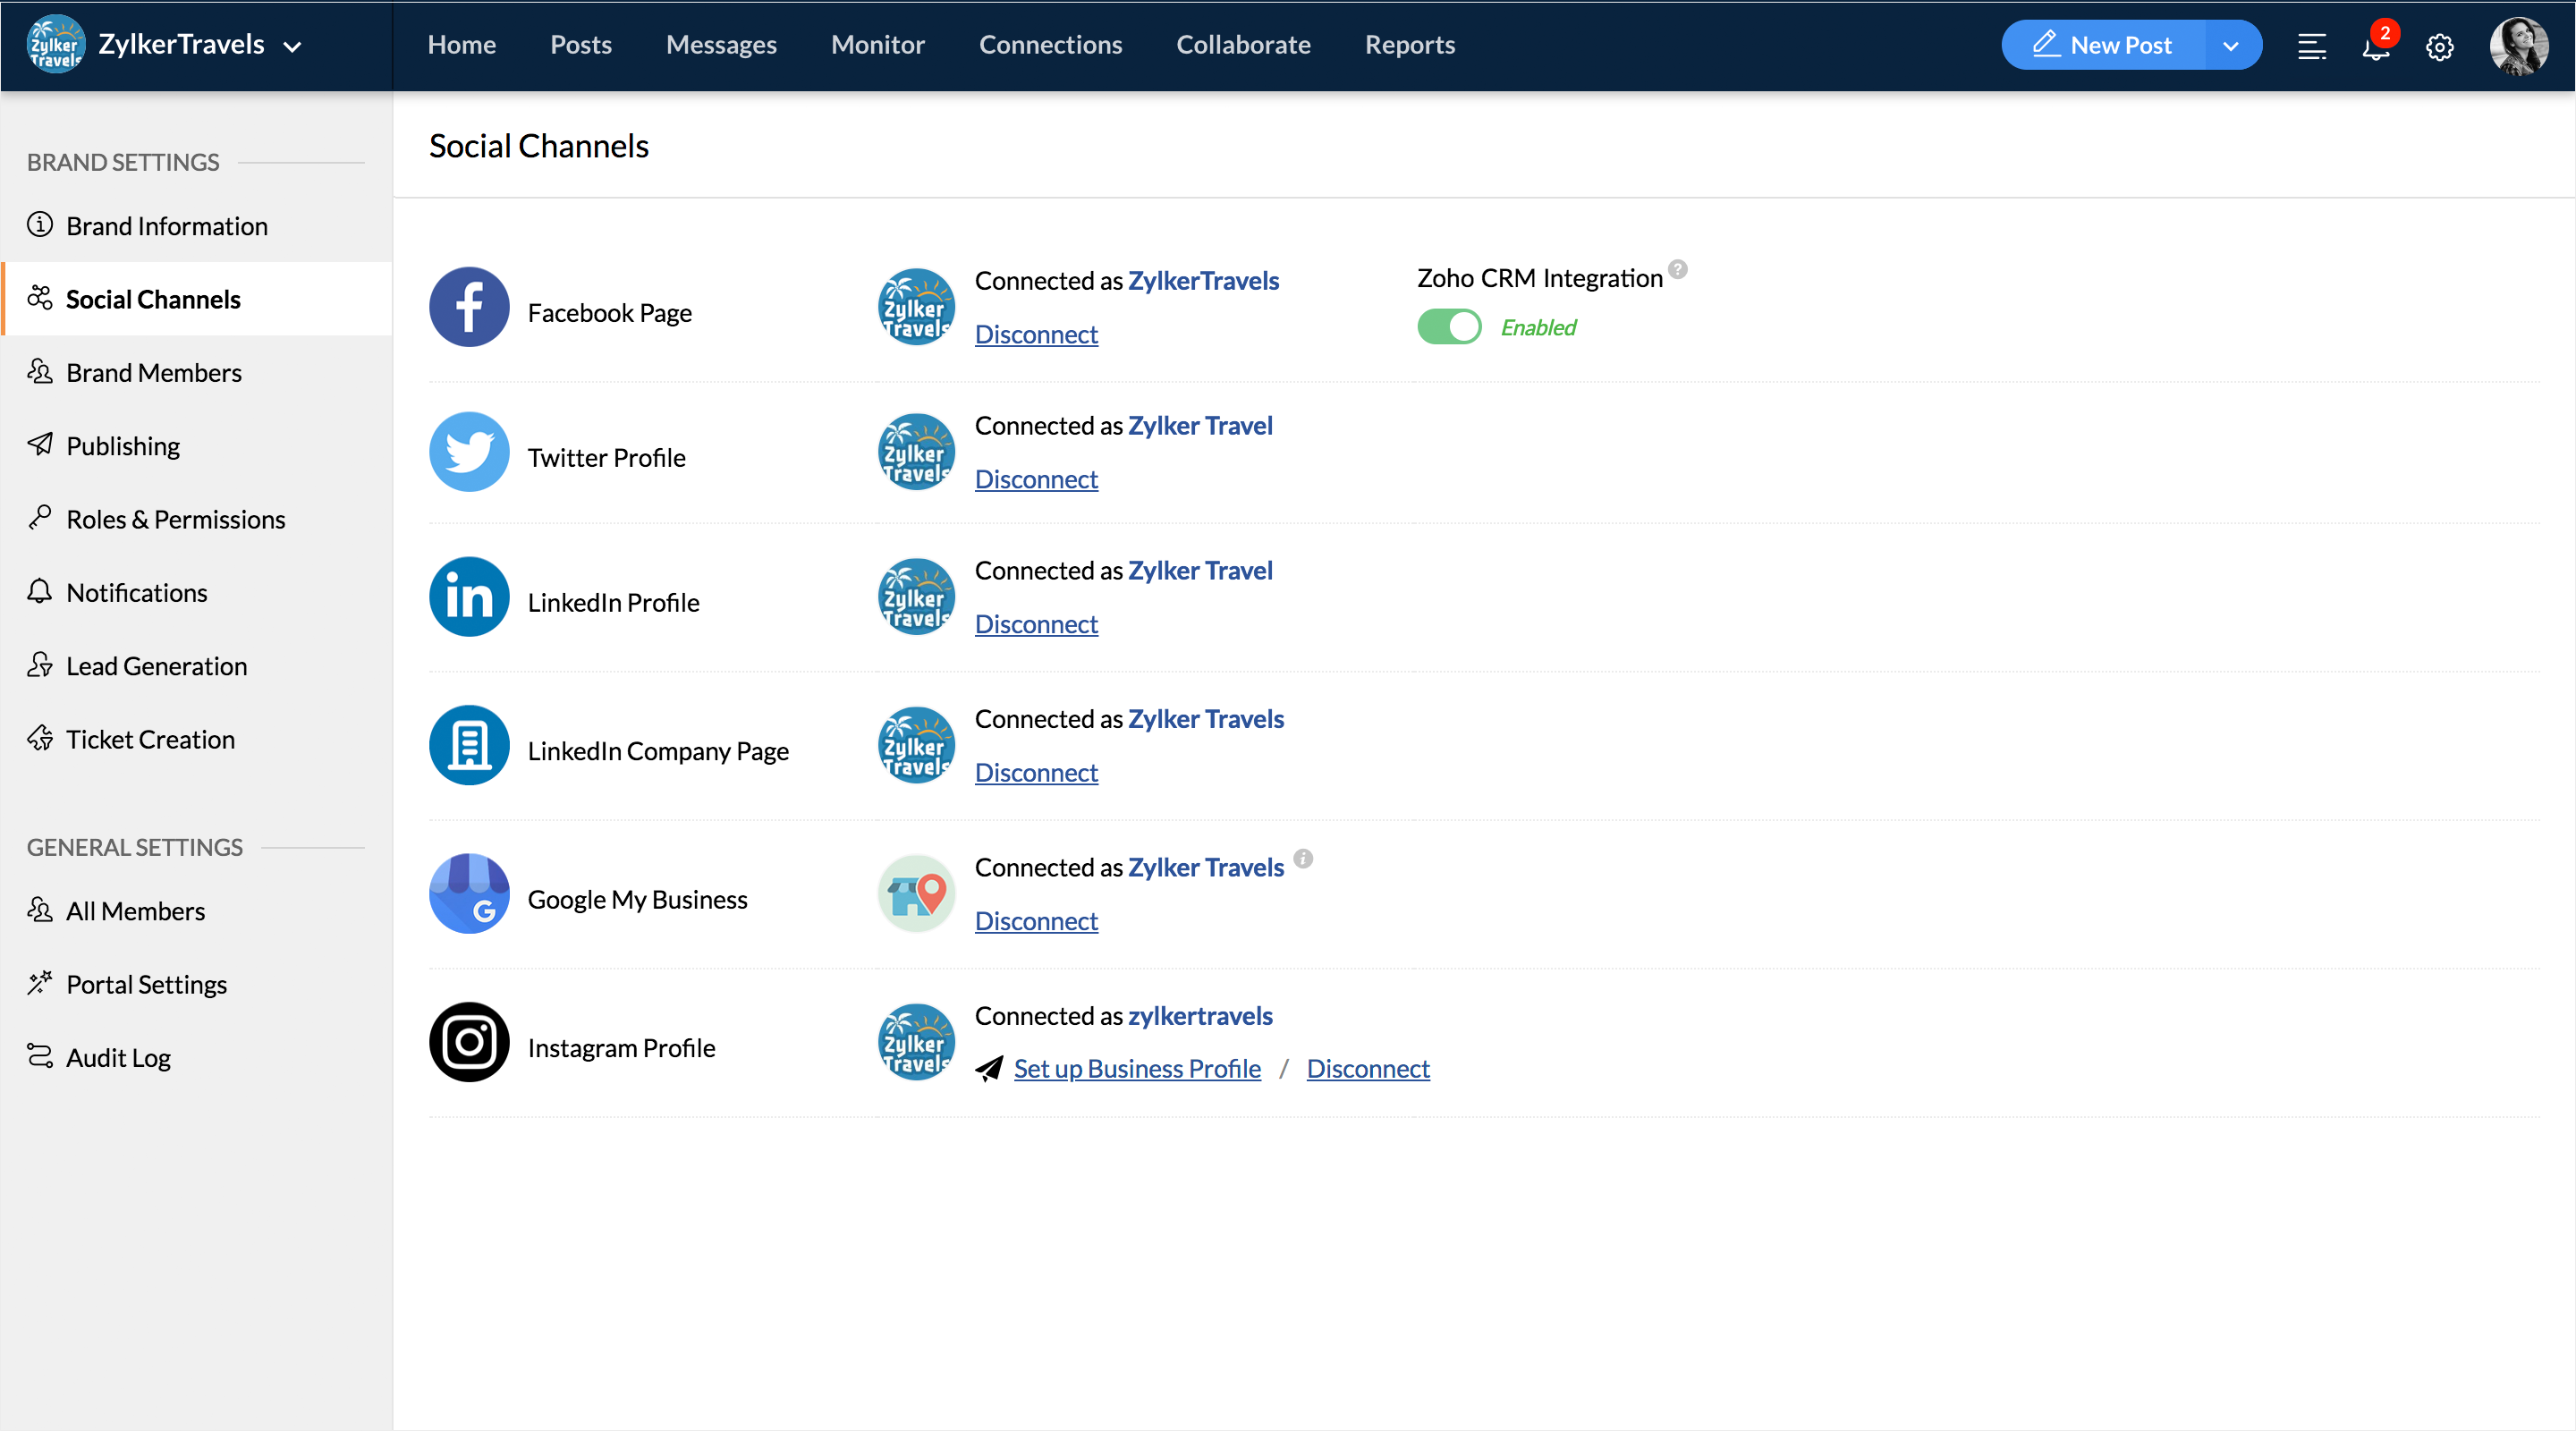The width and height of the screenshot is (2576, 1431).
Task: Disconnect the Facebook Page
Action: [1036, 334]
